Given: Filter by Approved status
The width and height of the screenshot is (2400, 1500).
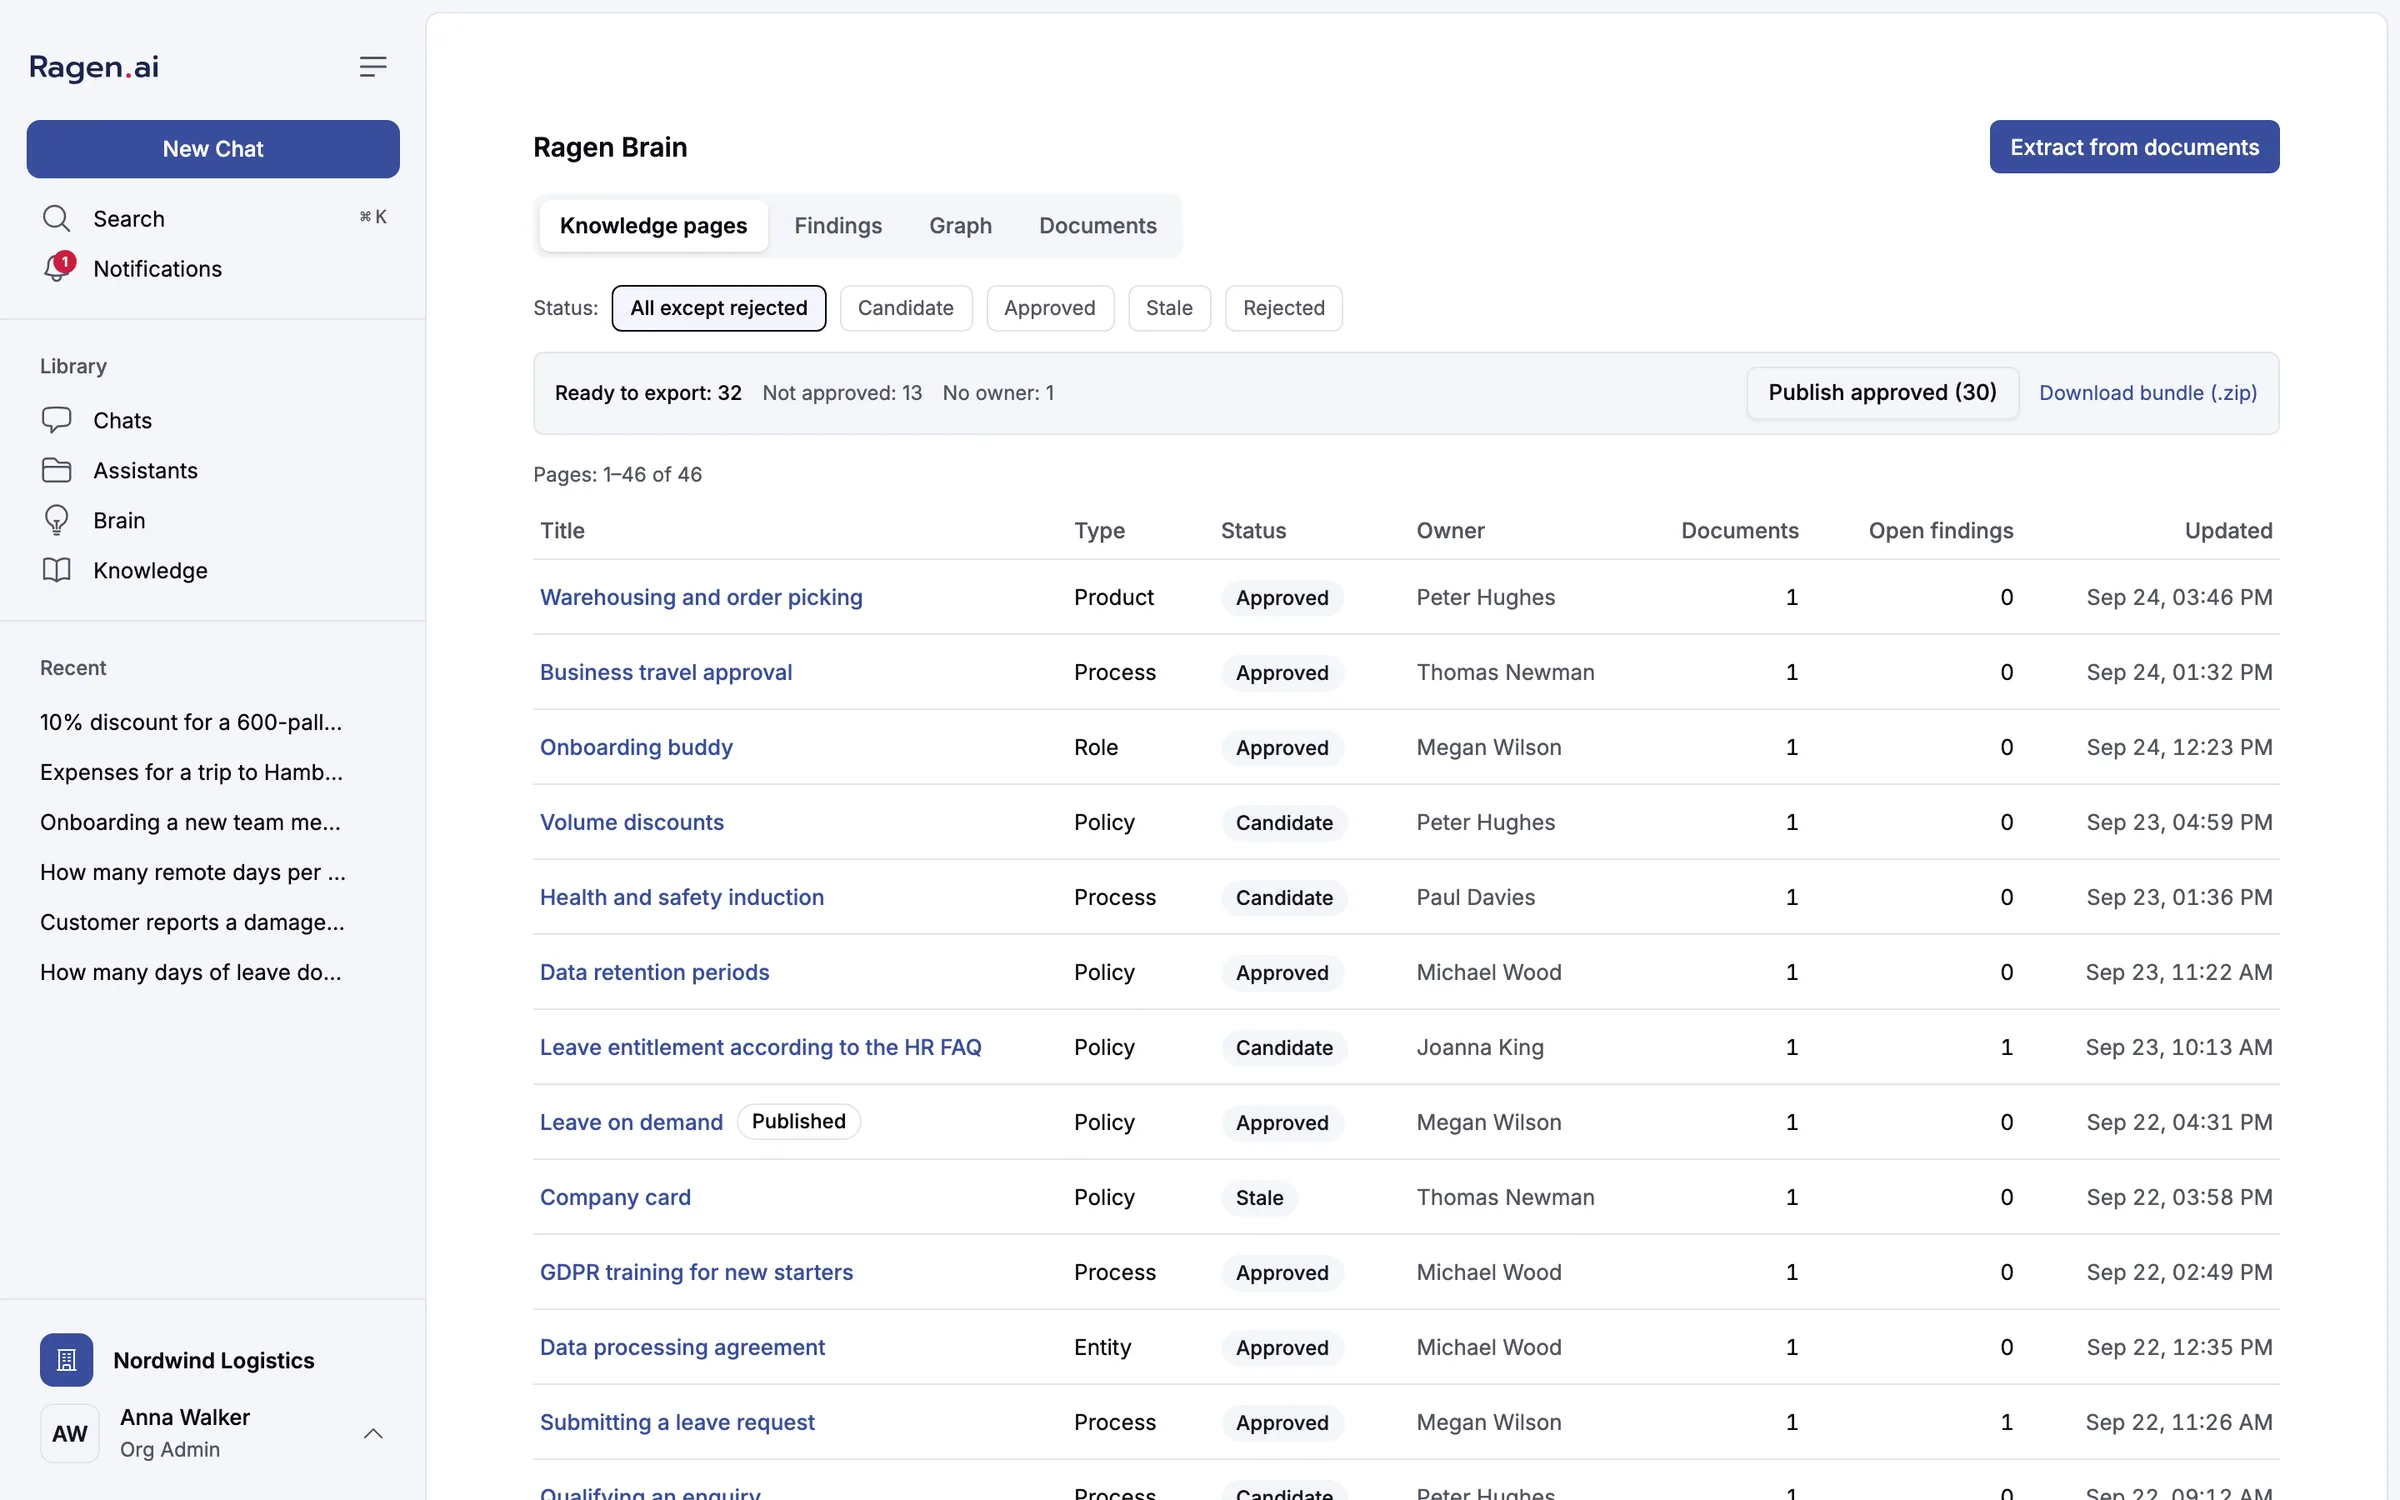Looking at the screenshot, I should pyautogui.click(x=1049, y=308).
